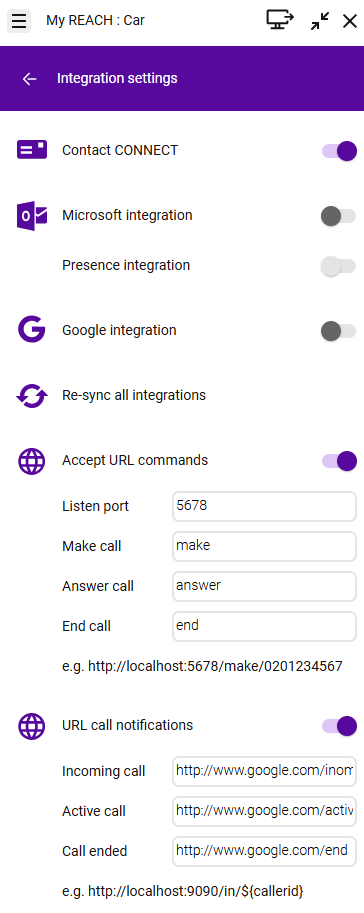Click the Microsoft Outlook icon
The height and width of the screenshot is (913, 364).
click(31, 215)
